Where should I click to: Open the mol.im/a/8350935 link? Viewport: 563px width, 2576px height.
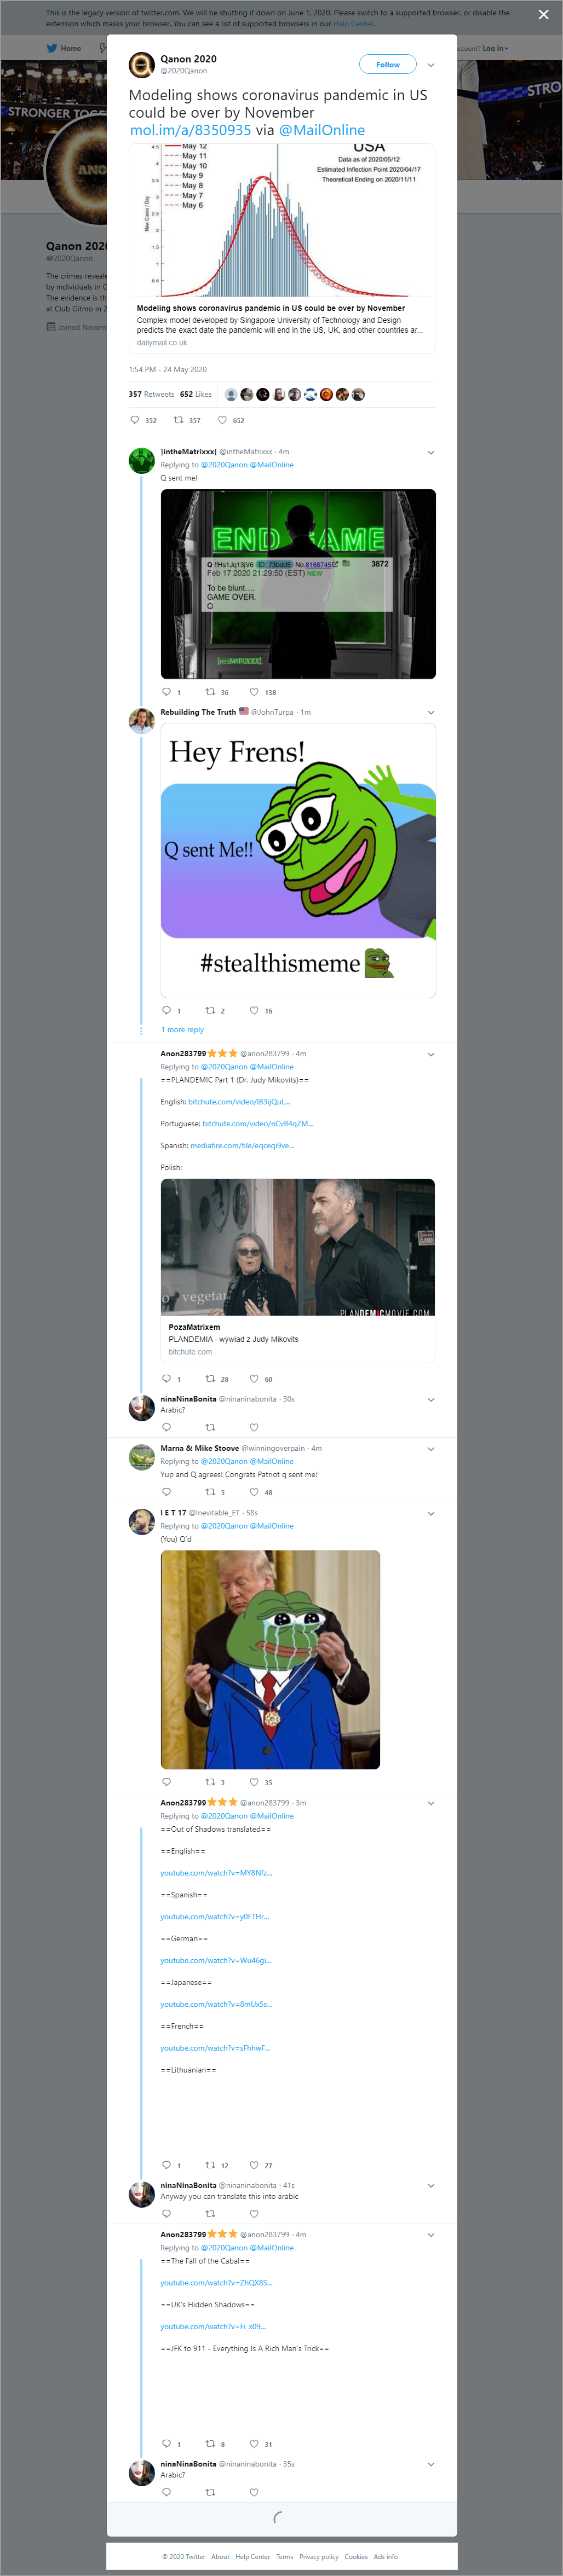click(190, 130)
